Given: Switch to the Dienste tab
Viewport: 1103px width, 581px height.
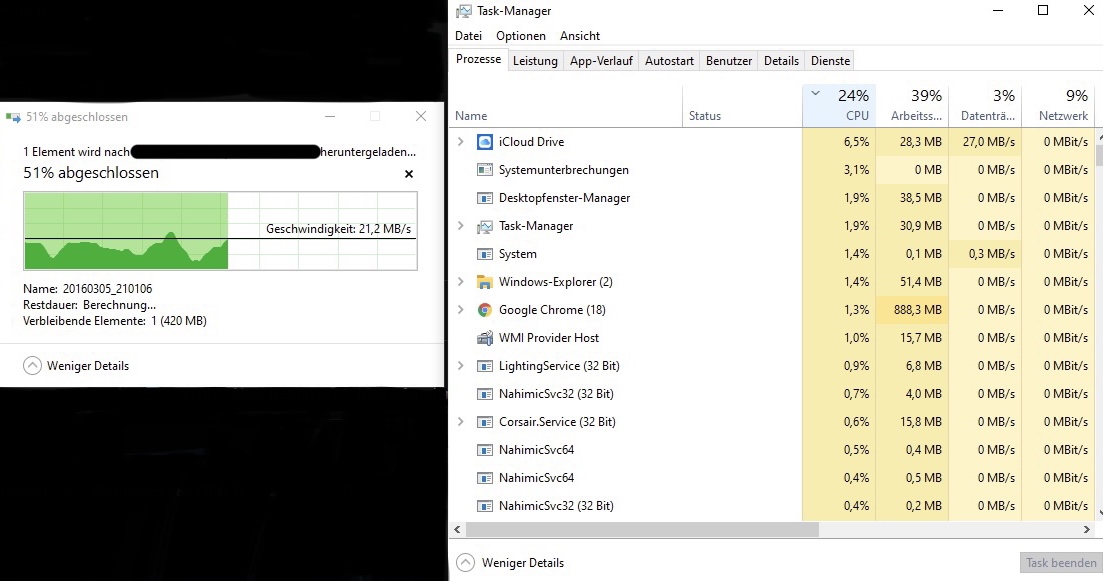Looking at the screenshot, I should coord(831,61).
